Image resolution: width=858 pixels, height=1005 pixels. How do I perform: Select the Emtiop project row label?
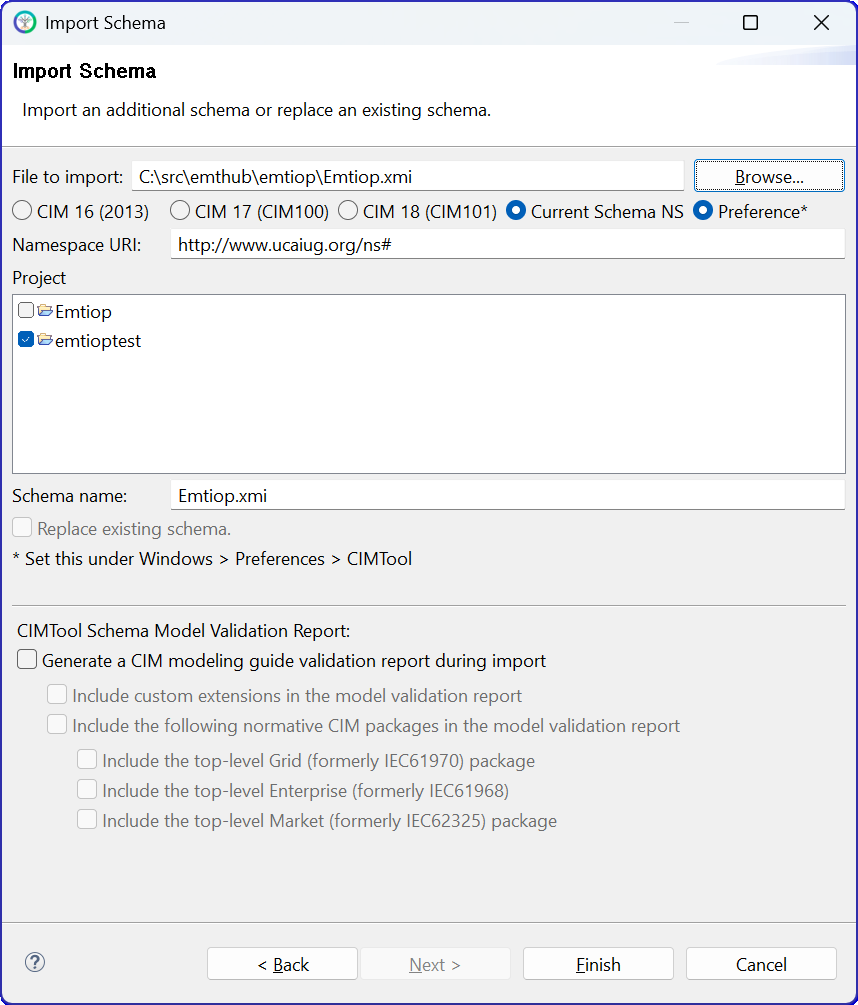(x=83, y=311)
